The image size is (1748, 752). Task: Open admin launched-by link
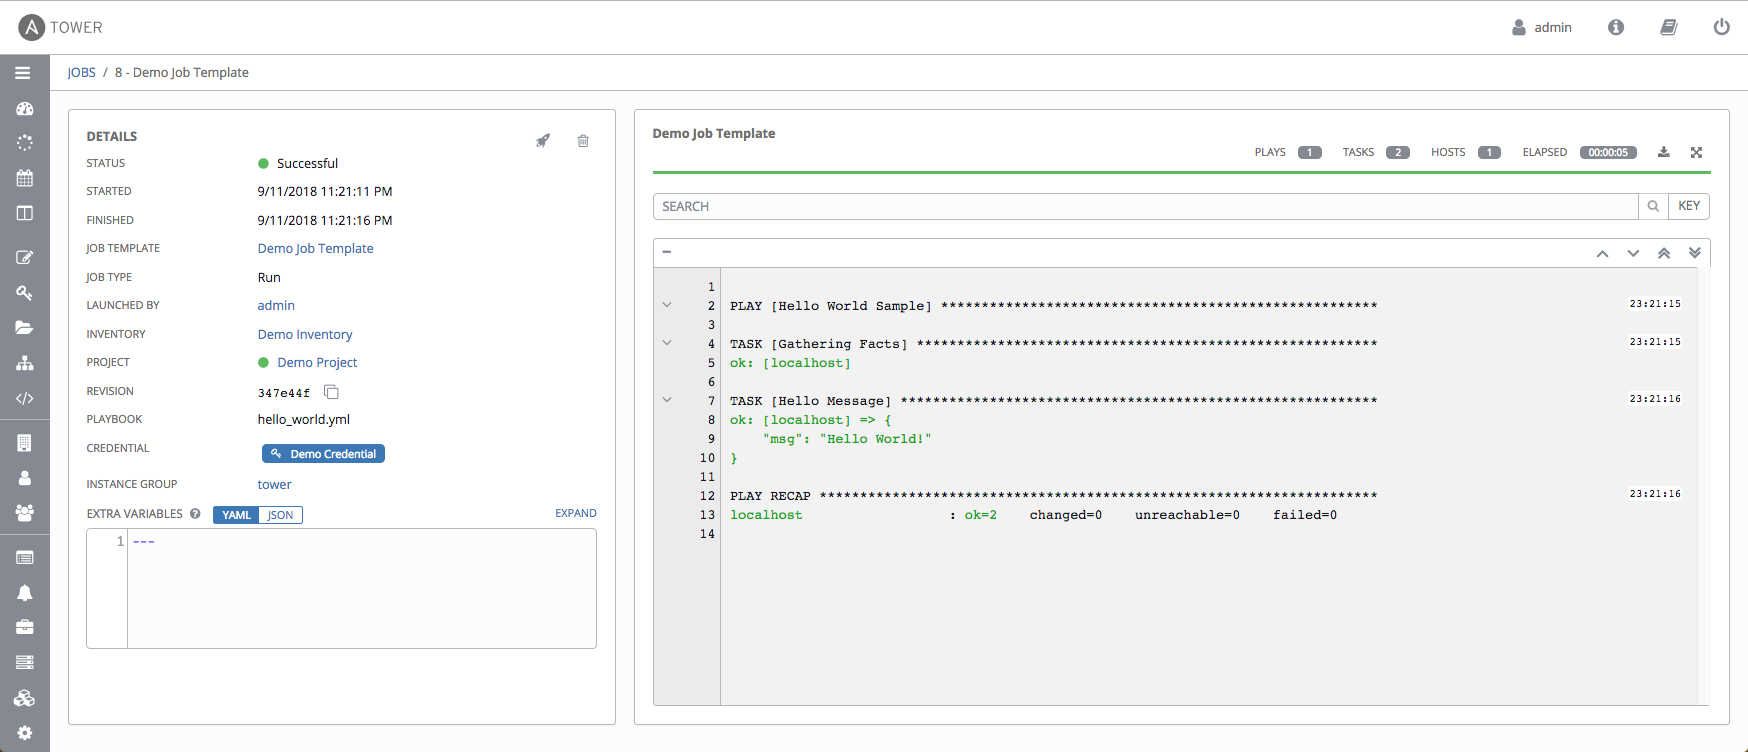click(x=276, y=305)
